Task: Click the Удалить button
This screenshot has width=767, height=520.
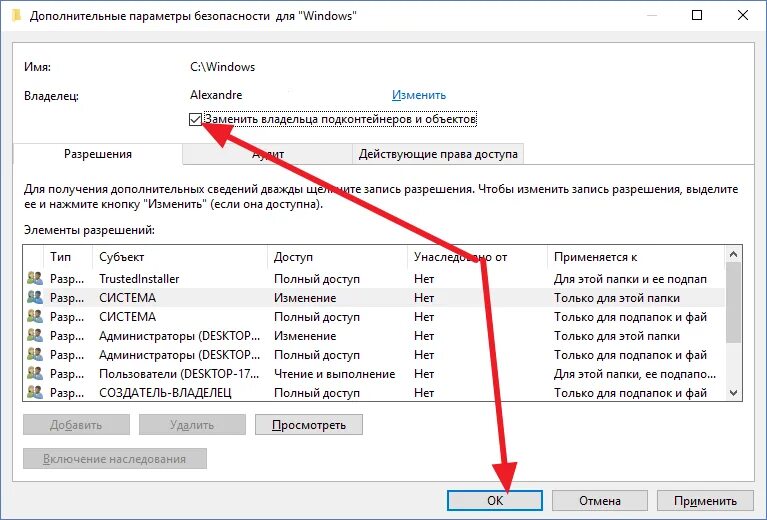Action: coord(192,425)
